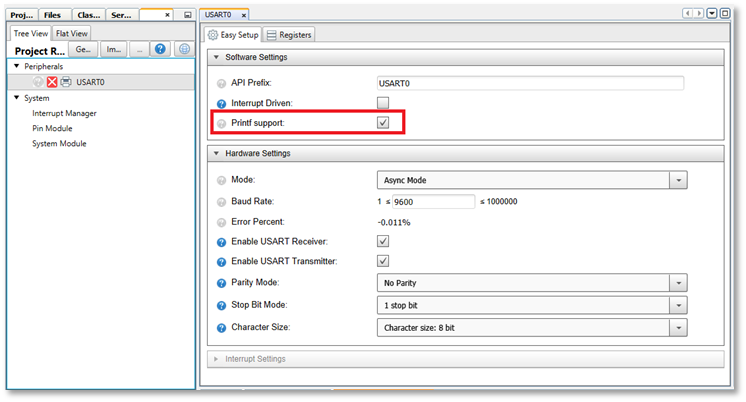Viewport: 746px width, 402px height.
Task: Switch to the Registers tab
Action: pyautogui.click(x=289, y=35)
